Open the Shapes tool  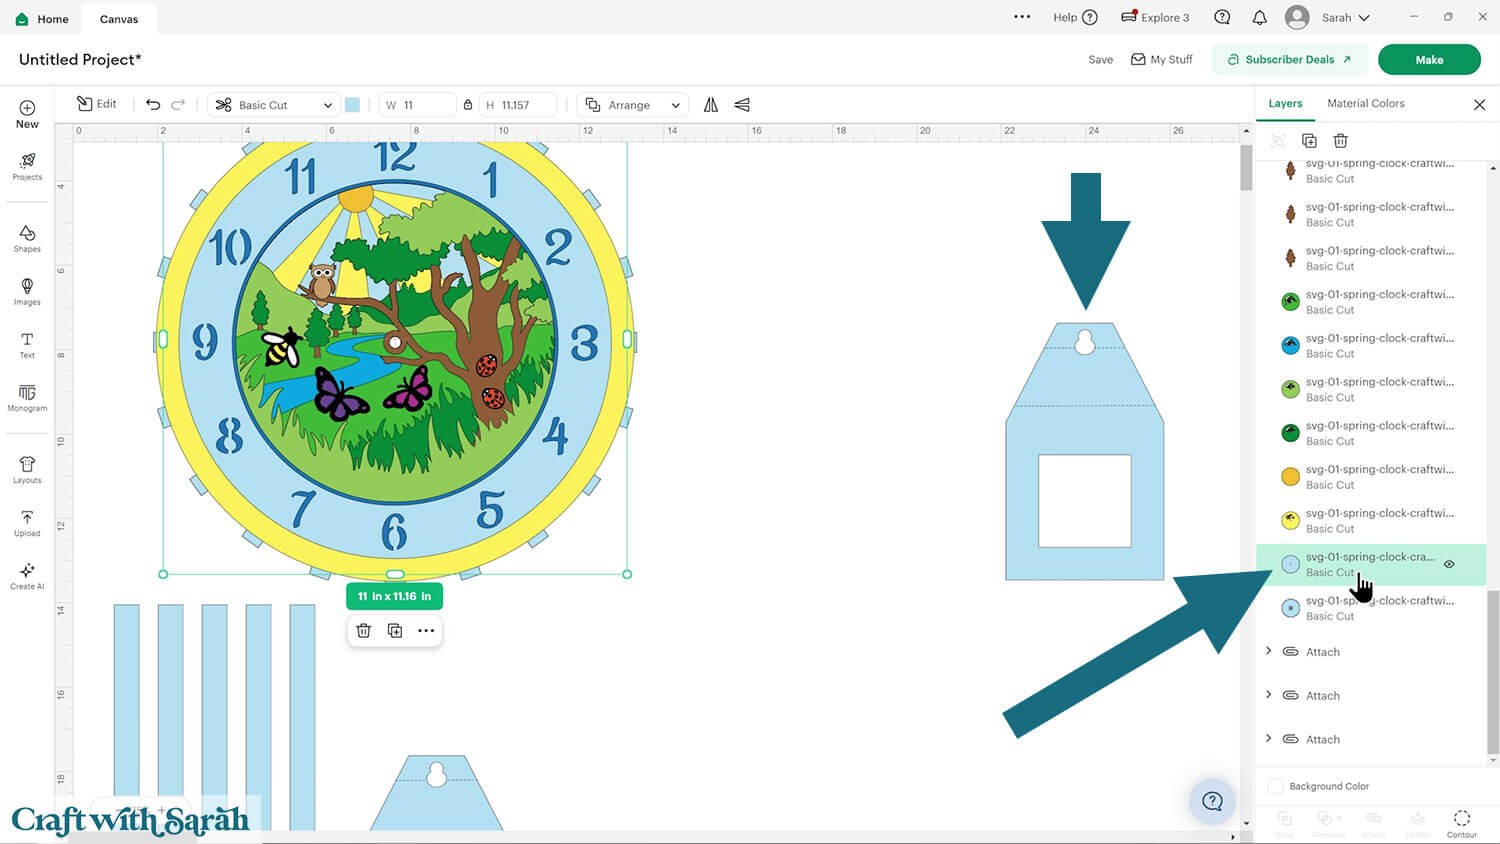pyautogui.click(x=27, y=238)
